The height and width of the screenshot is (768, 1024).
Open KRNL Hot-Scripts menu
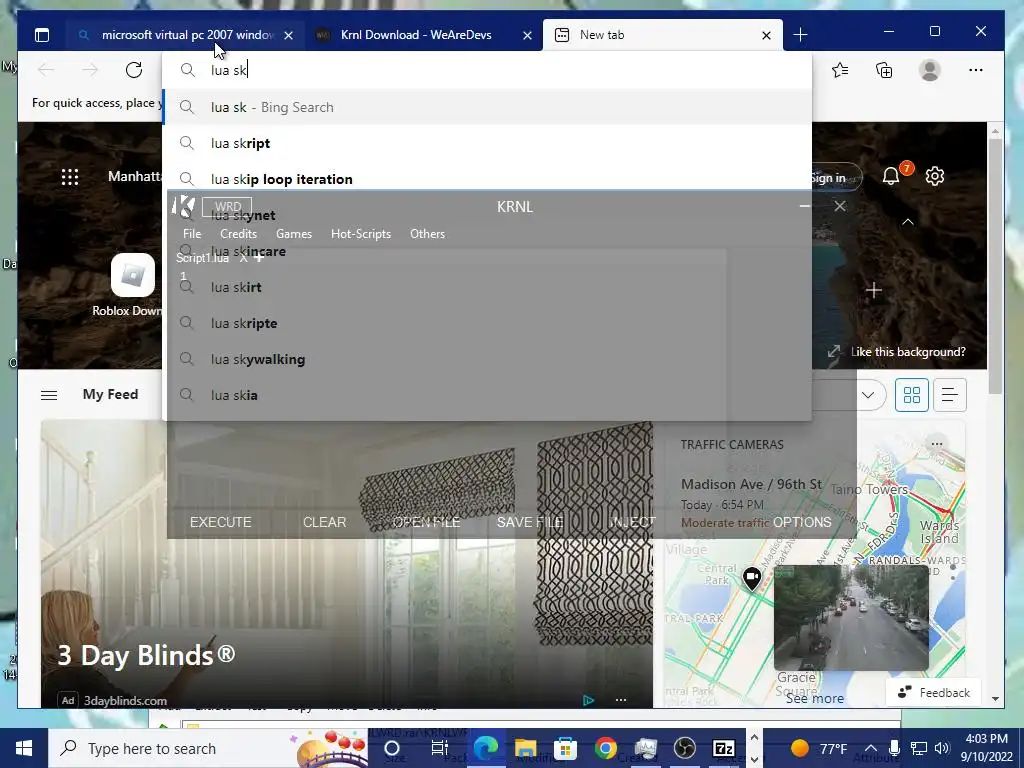[x=361, y=234]
